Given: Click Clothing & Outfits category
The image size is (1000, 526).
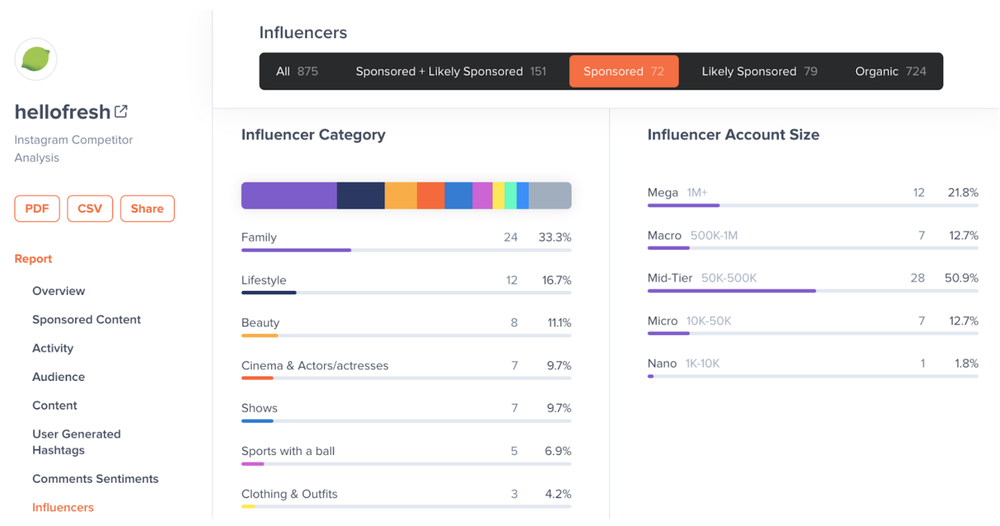Looking at the screenshot, I should (290, 493).
